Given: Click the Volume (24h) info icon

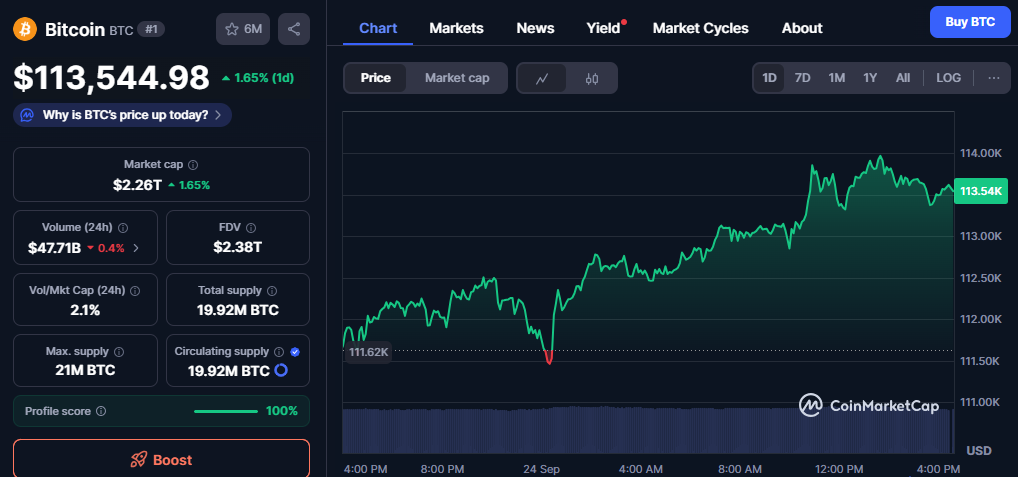Looking at the screenshot, I should point(123,228).
